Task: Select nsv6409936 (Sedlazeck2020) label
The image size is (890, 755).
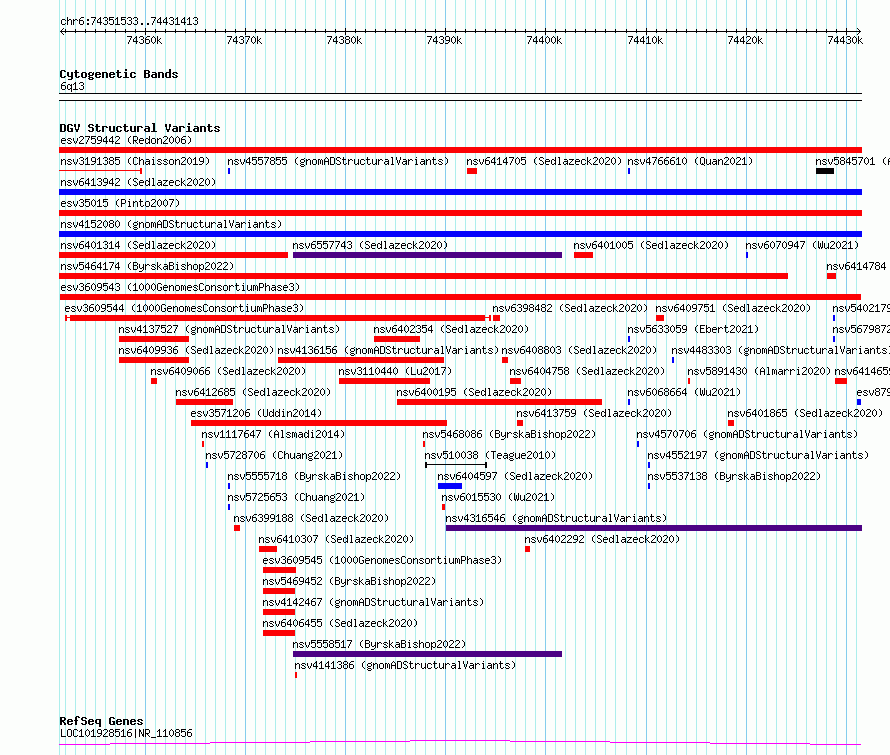Action: (196, 350)
